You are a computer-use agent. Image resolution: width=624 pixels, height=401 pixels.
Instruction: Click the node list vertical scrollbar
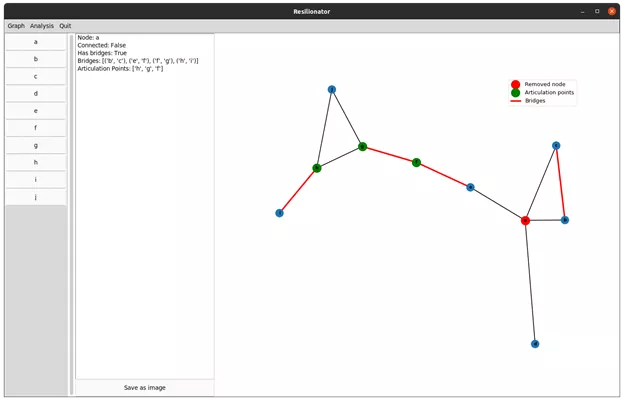tap(72, 215)
